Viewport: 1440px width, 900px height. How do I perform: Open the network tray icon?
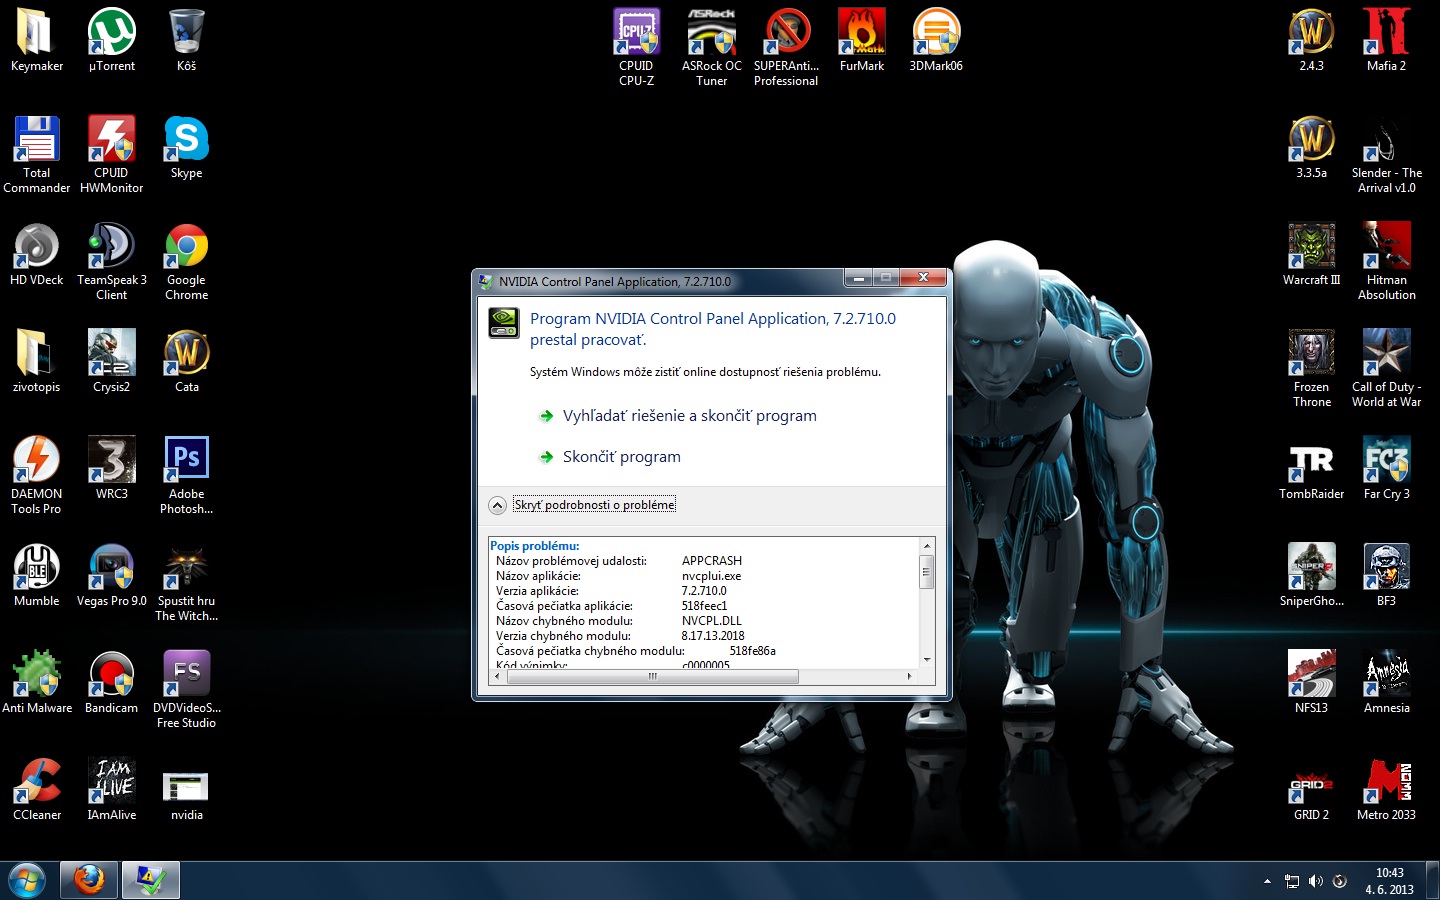coord(1292,881)
